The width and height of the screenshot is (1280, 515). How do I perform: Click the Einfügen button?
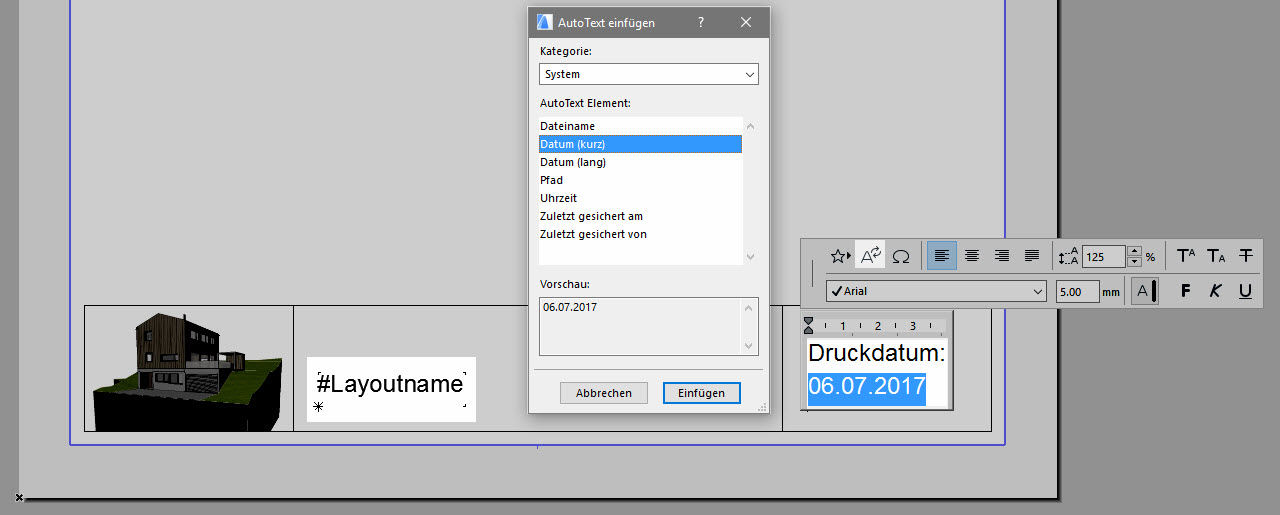click(x=701, y=393)
